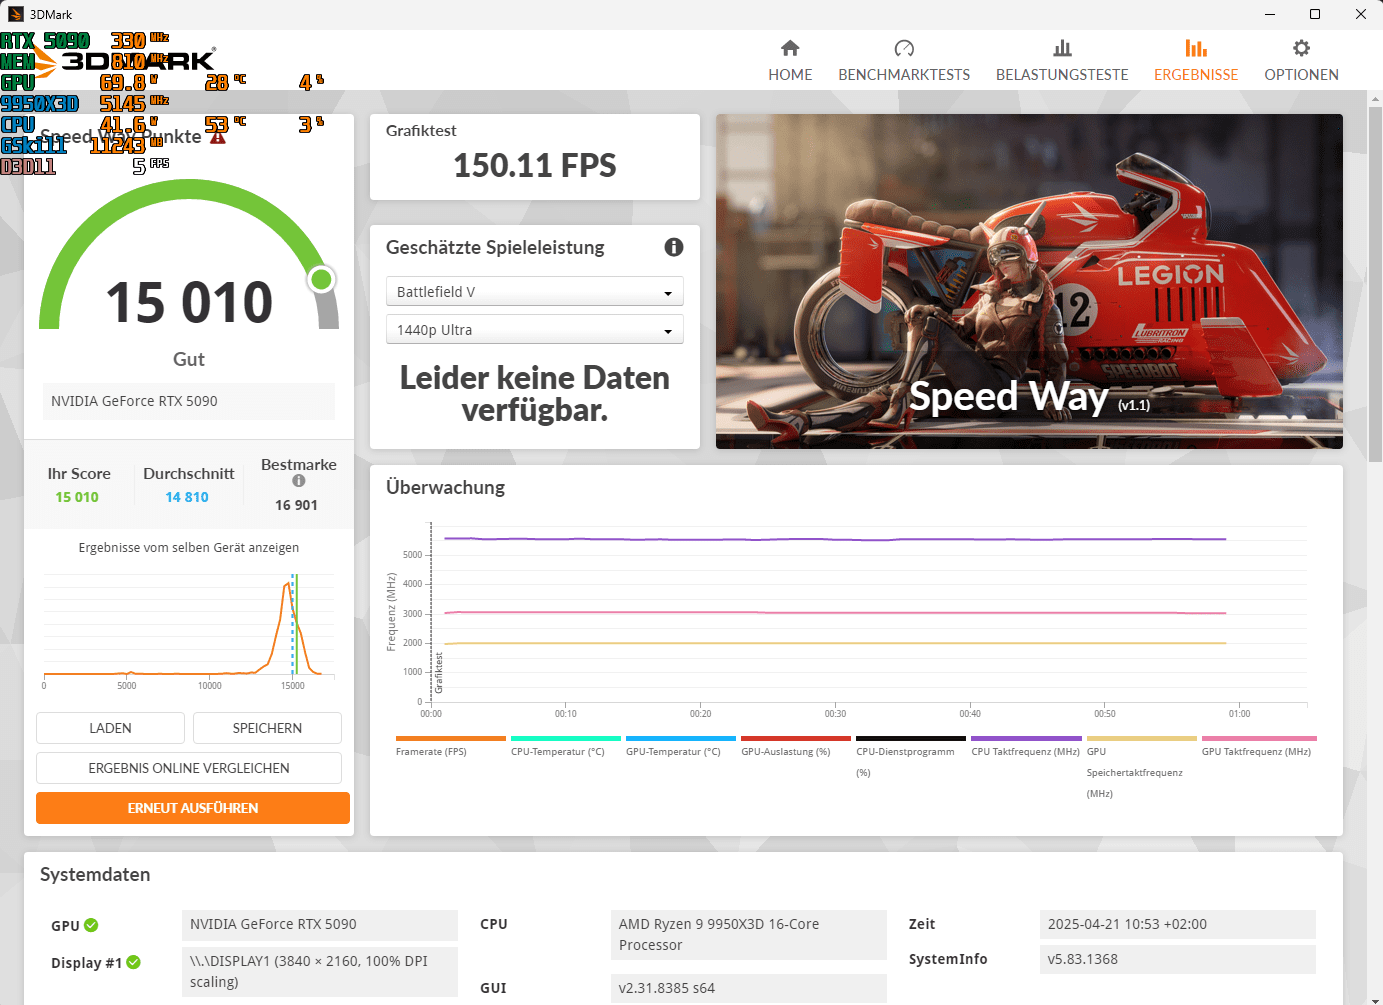Open the Battlefield V game dropdown
Viewport: 1383px width, 1005px height.
[x=534, y=291]
